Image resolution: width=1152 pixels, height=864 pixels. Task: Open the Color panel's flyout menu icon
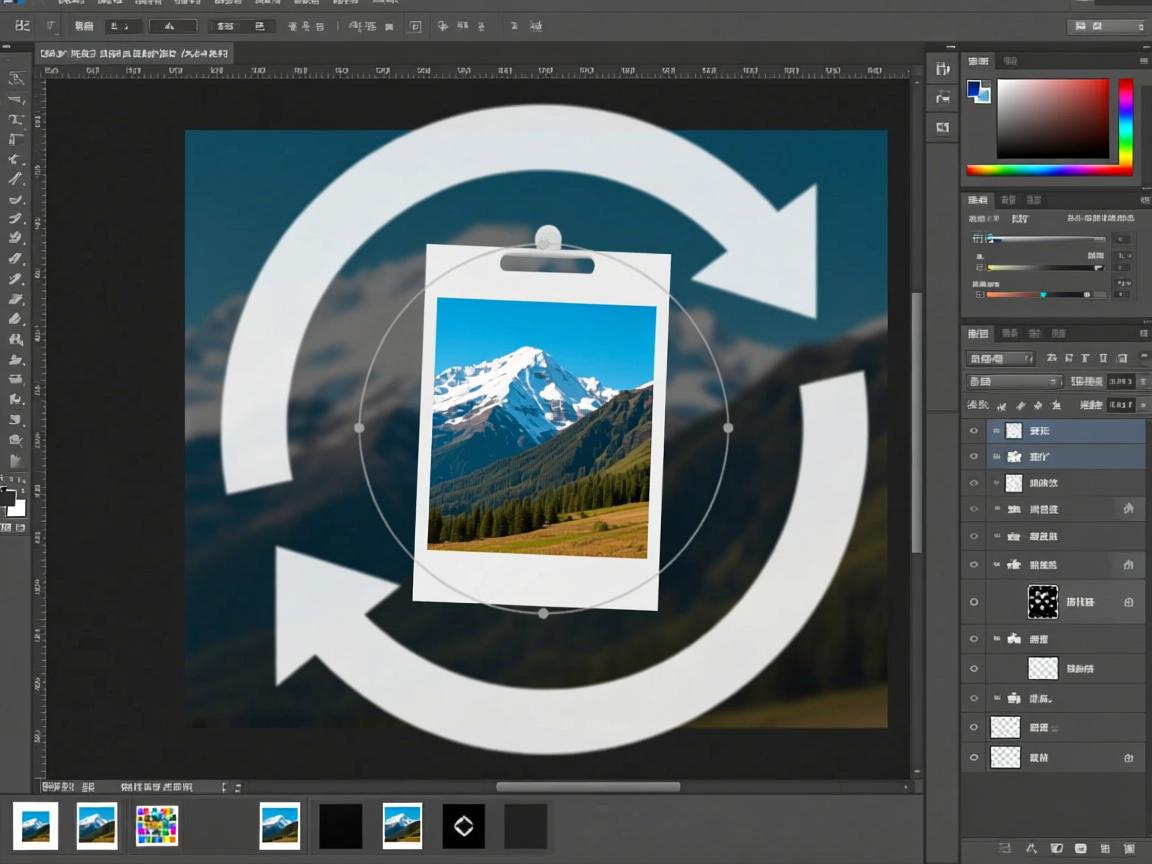point(1143,61)
